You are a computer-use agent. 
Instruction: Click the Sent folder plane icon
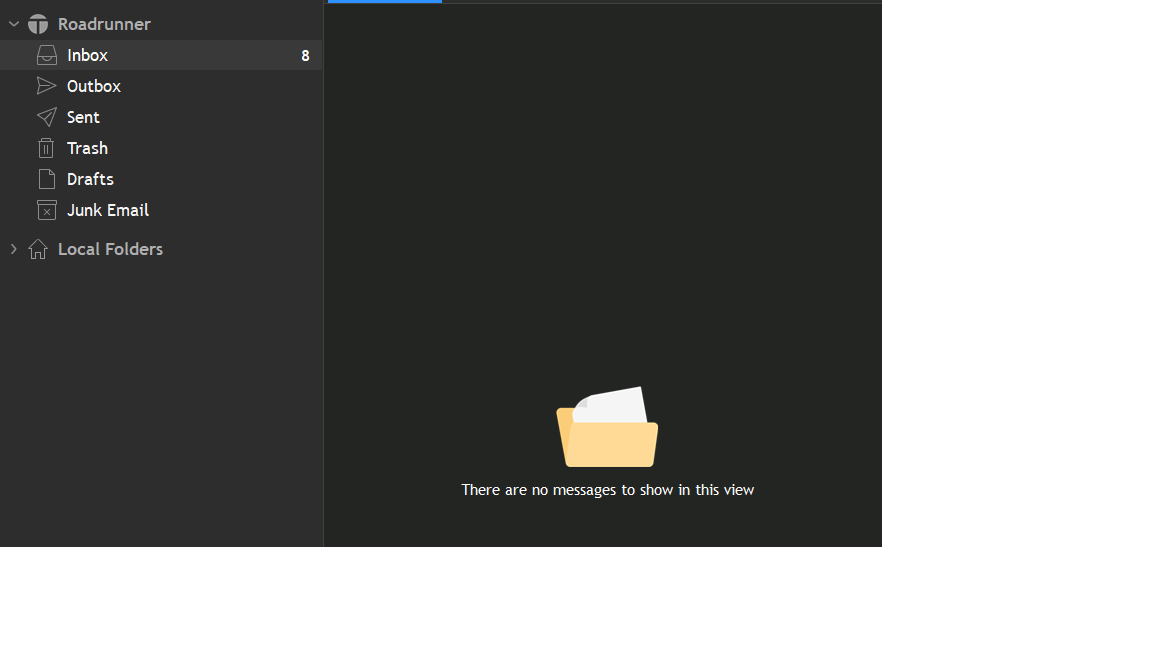[x=46, y=117]
